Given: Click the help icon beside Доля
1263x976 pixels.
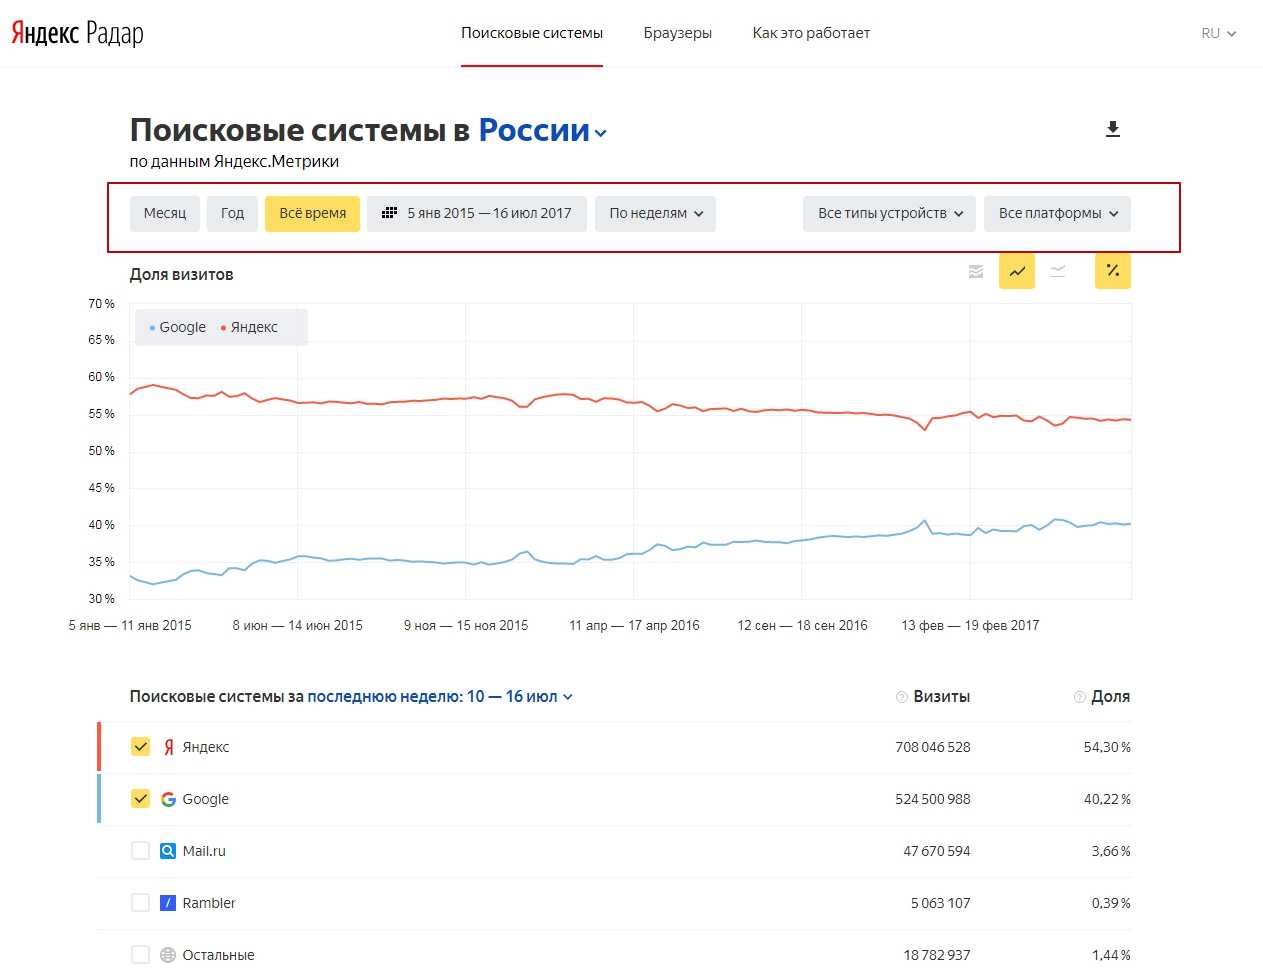Looking at the screenshot, I should click(1079, 697).
